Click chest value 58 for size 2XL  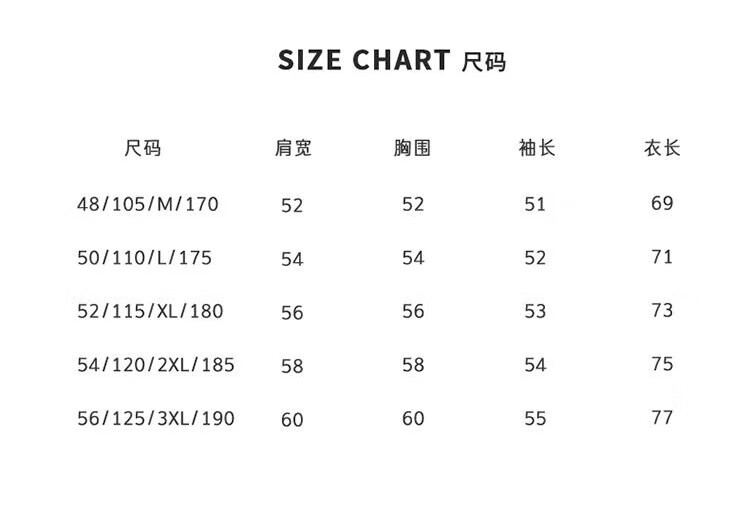[x=413, y=365]
